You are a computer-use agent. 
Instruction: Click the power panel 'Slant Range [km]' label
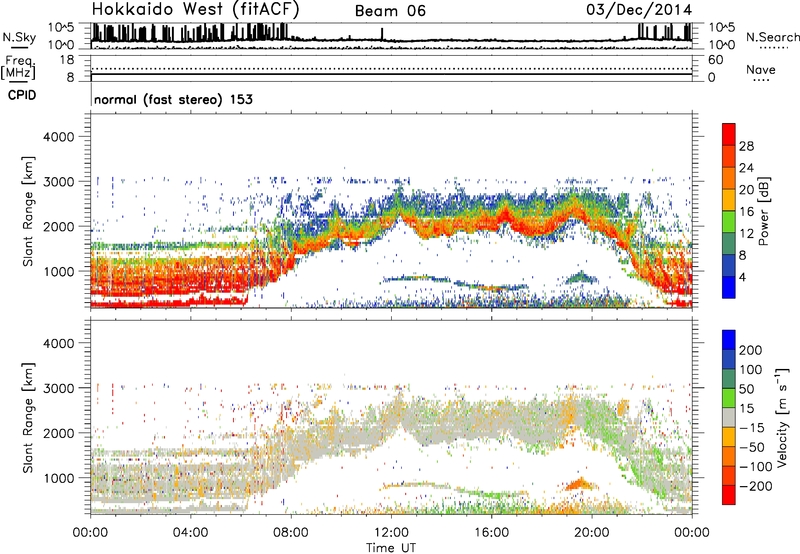pyautogui.click(x=28, y=211)
